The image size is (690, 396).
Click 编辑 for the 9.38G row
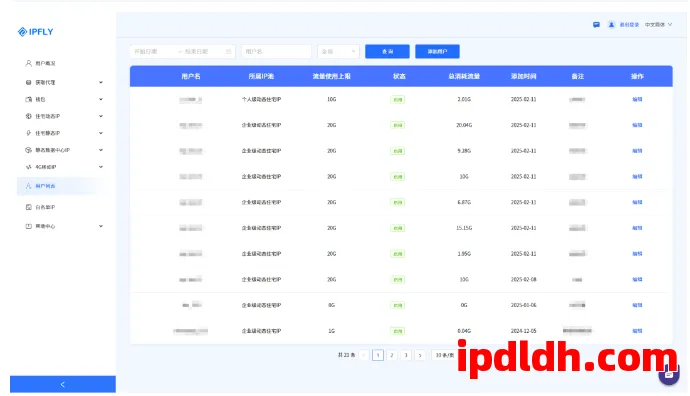click(x=637, y=151)
